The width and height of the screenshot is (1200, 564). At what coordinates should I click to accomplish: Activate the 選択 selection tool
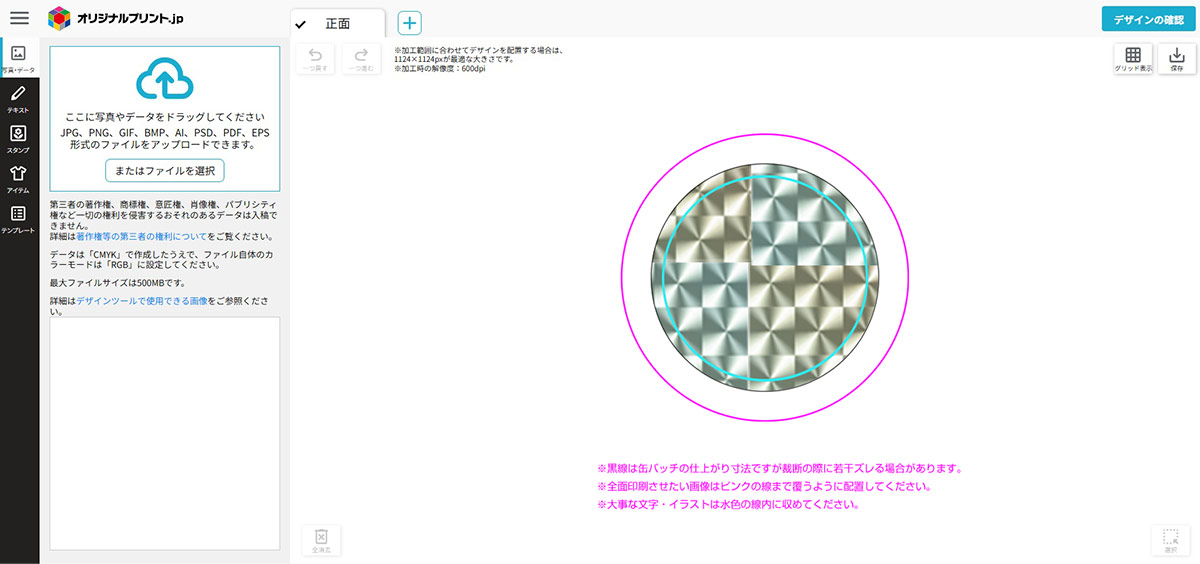[1170, 540]
